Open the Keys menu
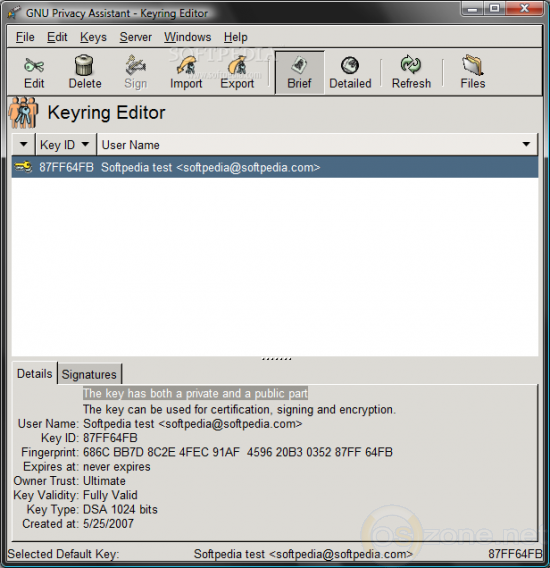 click(x=93, y=37)
